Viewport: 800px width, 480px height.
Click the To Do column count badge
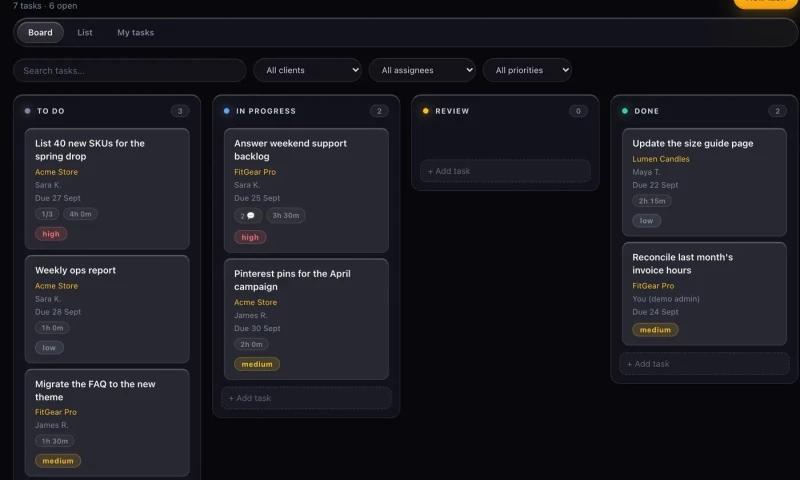[x=180, y=111]
